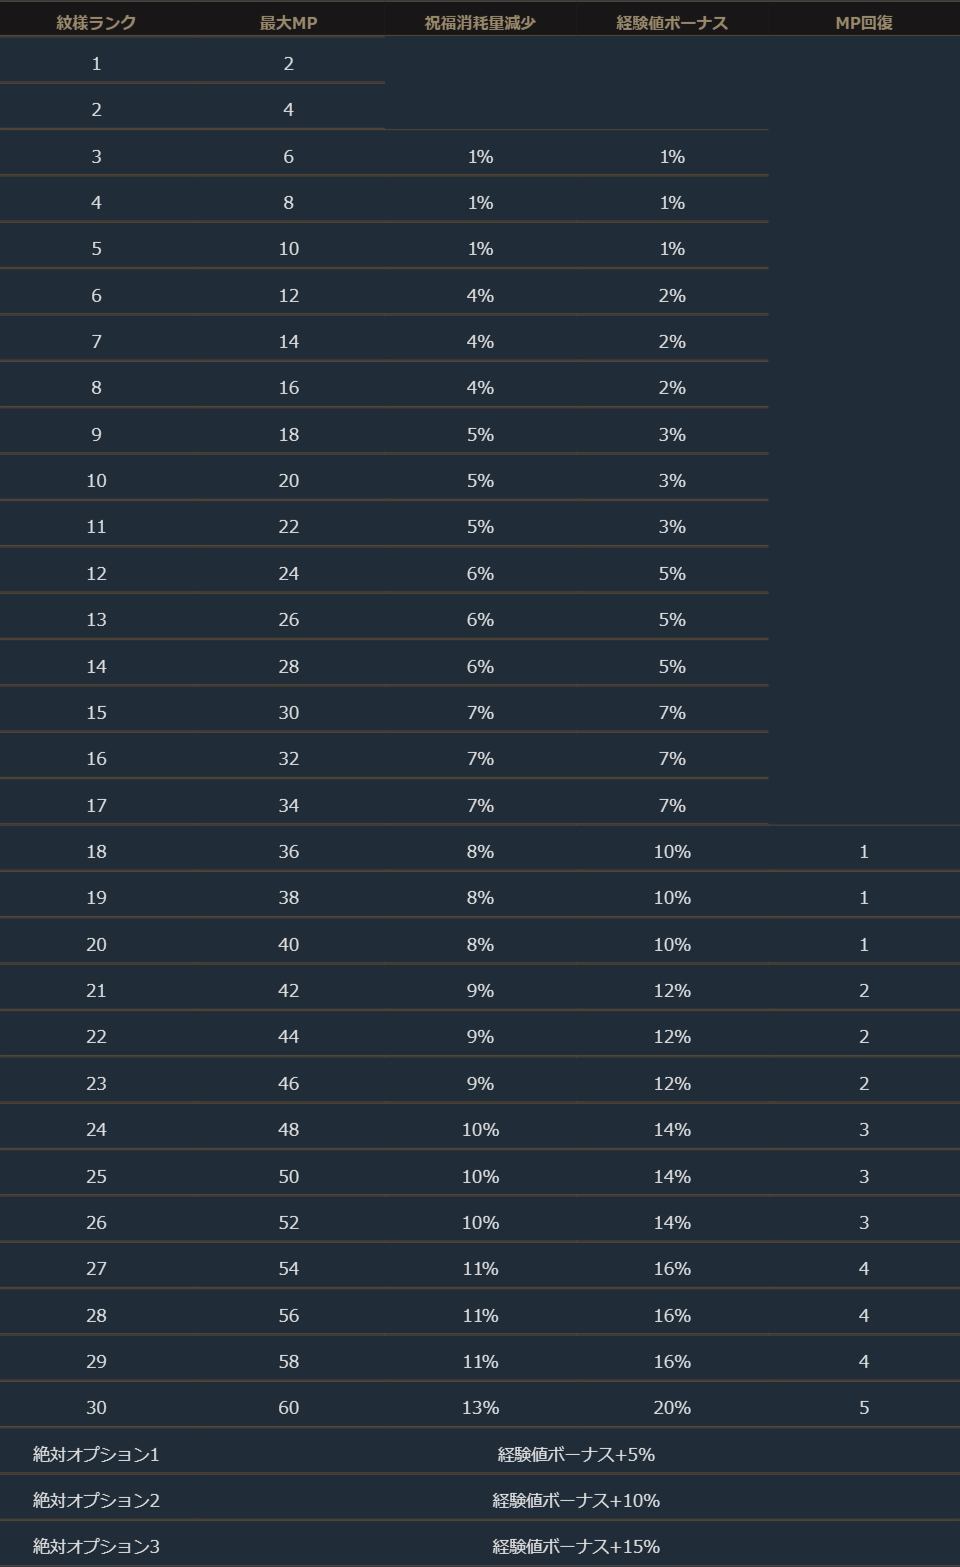Click the 経験値ボーナス+10% text
Viewport: 960px width, 1567px height.
click(576, 1500)
